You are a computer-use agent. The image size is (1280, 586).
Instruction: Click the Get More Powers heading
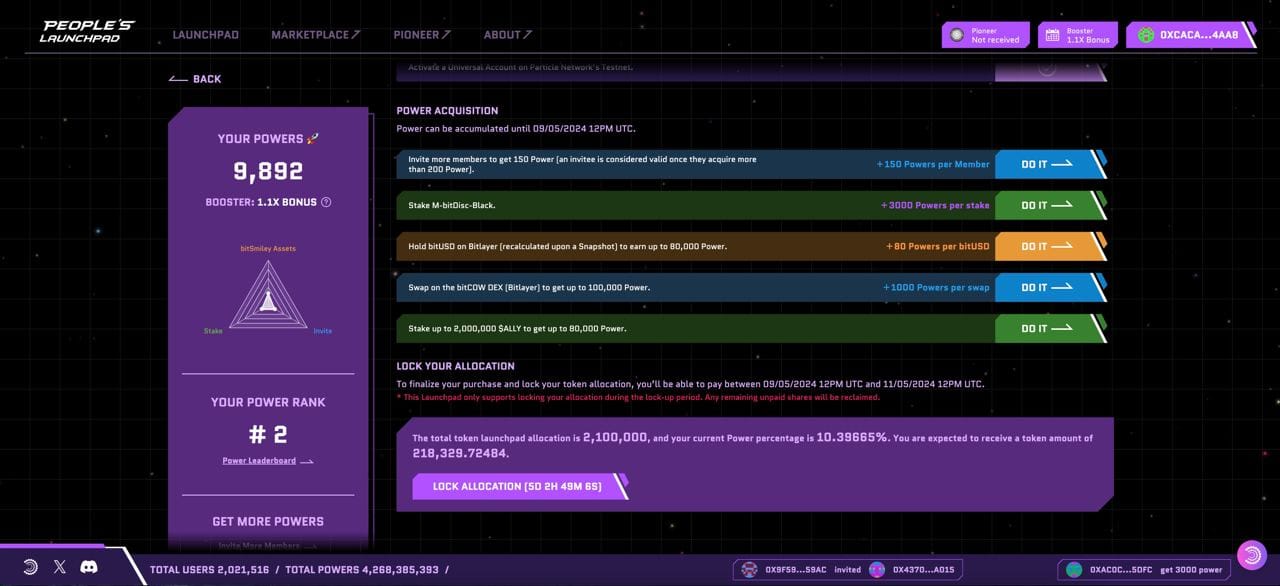pyautogui.click(x=268, y=521)
